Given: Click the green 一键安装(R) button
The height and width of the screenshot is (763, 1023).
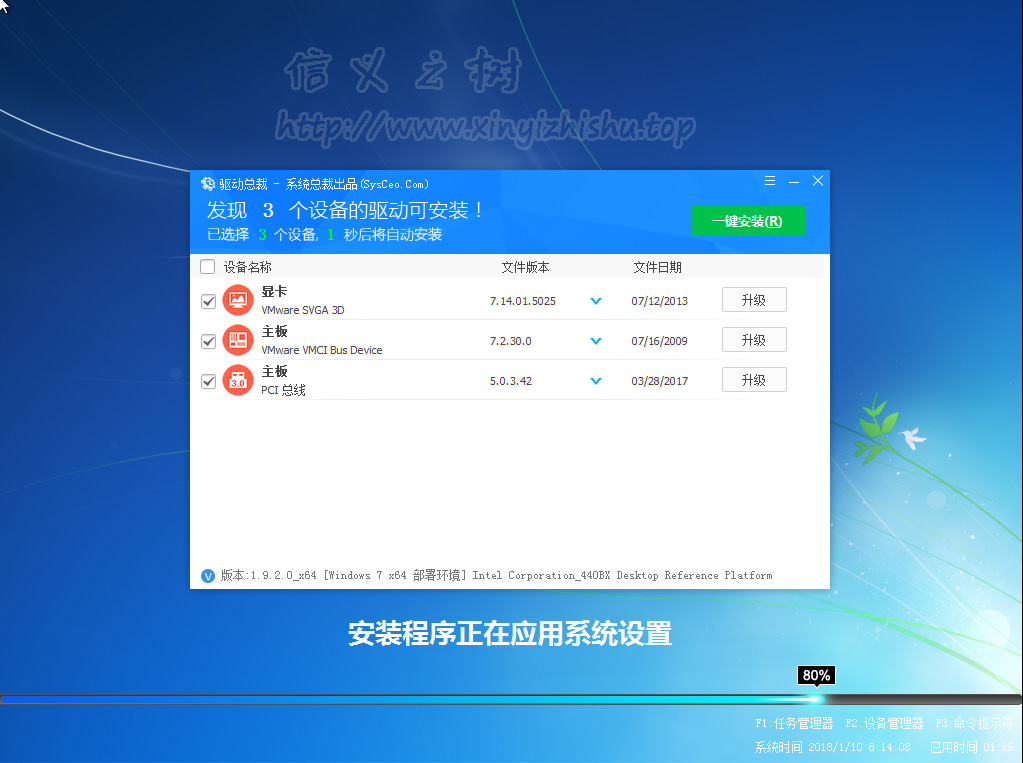Looking at the screenshot, I should click(747, 221).
